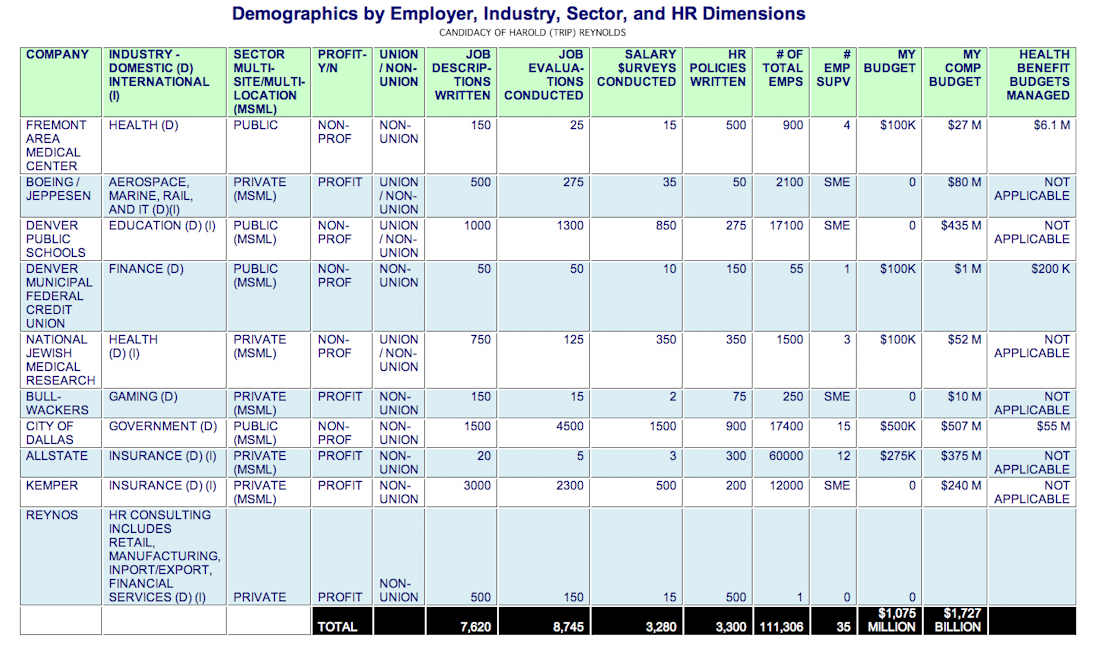Click the $500K budget value
The height and width of the screenshot is (645, 1100).
coord(898,427)
